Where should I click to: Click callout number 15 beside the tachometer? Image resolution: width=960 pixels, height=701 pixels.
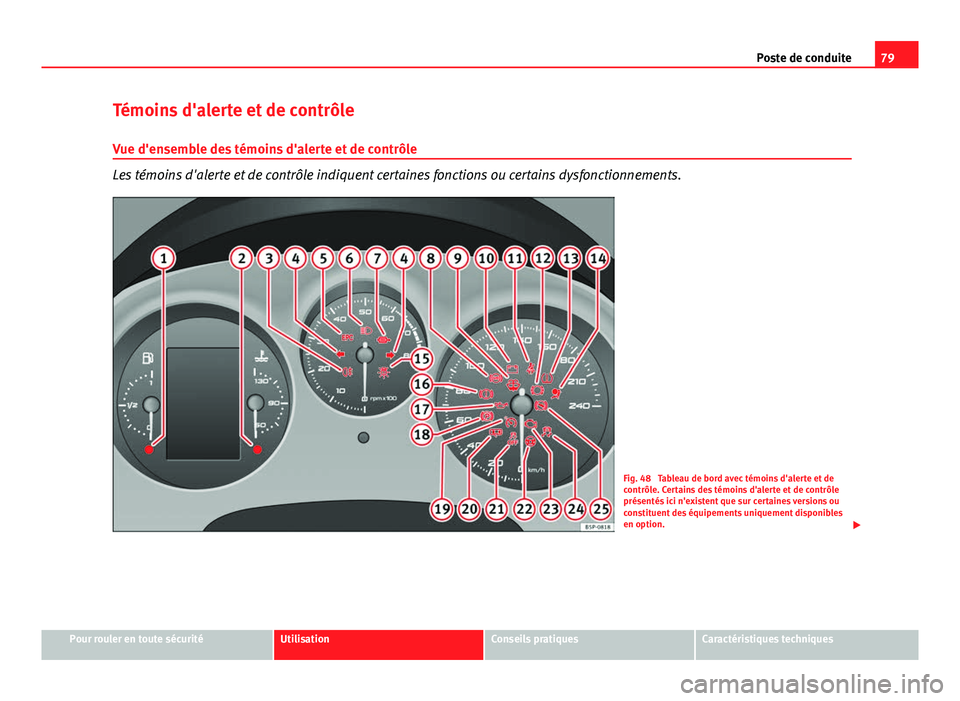(422, 359)
